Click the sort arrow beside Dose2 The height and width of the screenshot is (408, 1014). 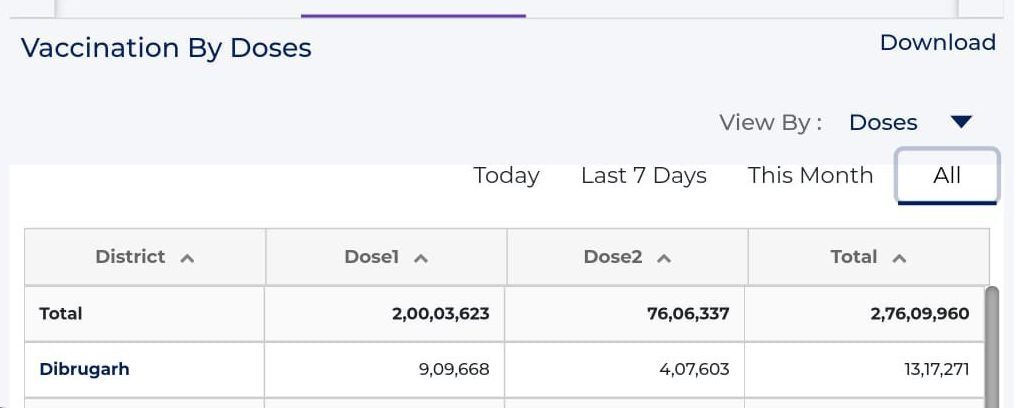pyautogui.click(x=663, y=258)
